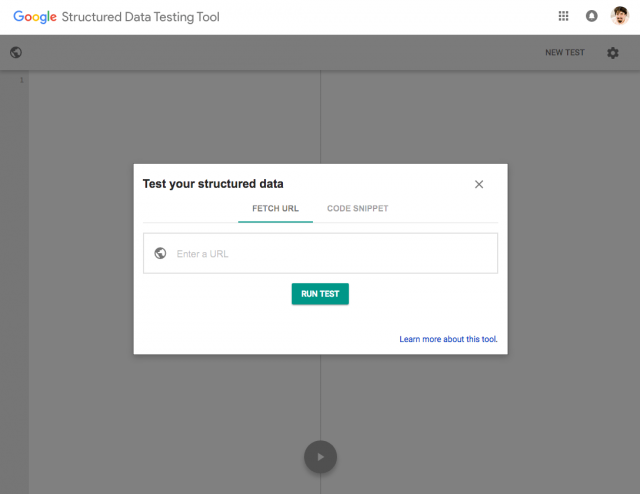Click the Google logo
This screenshot has height=494, width=640.
click(x=35, y=17)
